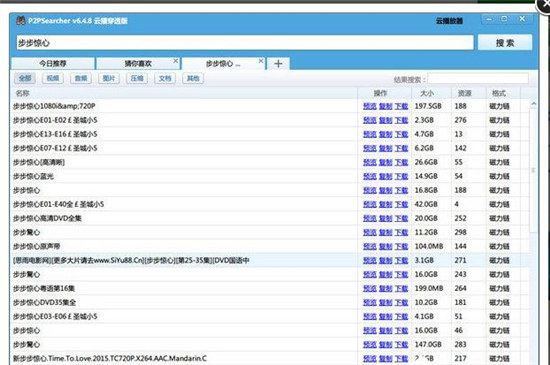The image size is (550, 365).
Task: Download 步步惊心高清DVD全集 via 下载
Action: [x=401, y=218]
